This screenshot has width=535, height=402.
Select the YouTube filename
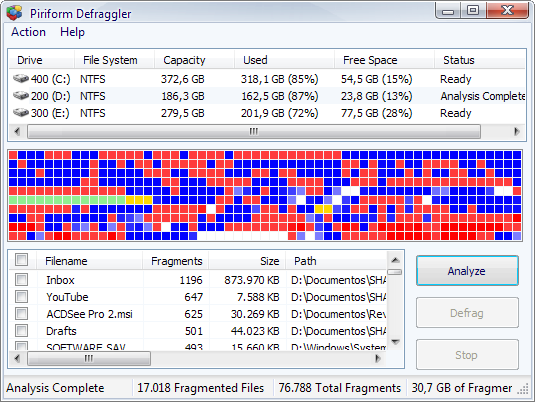(67, 297)
